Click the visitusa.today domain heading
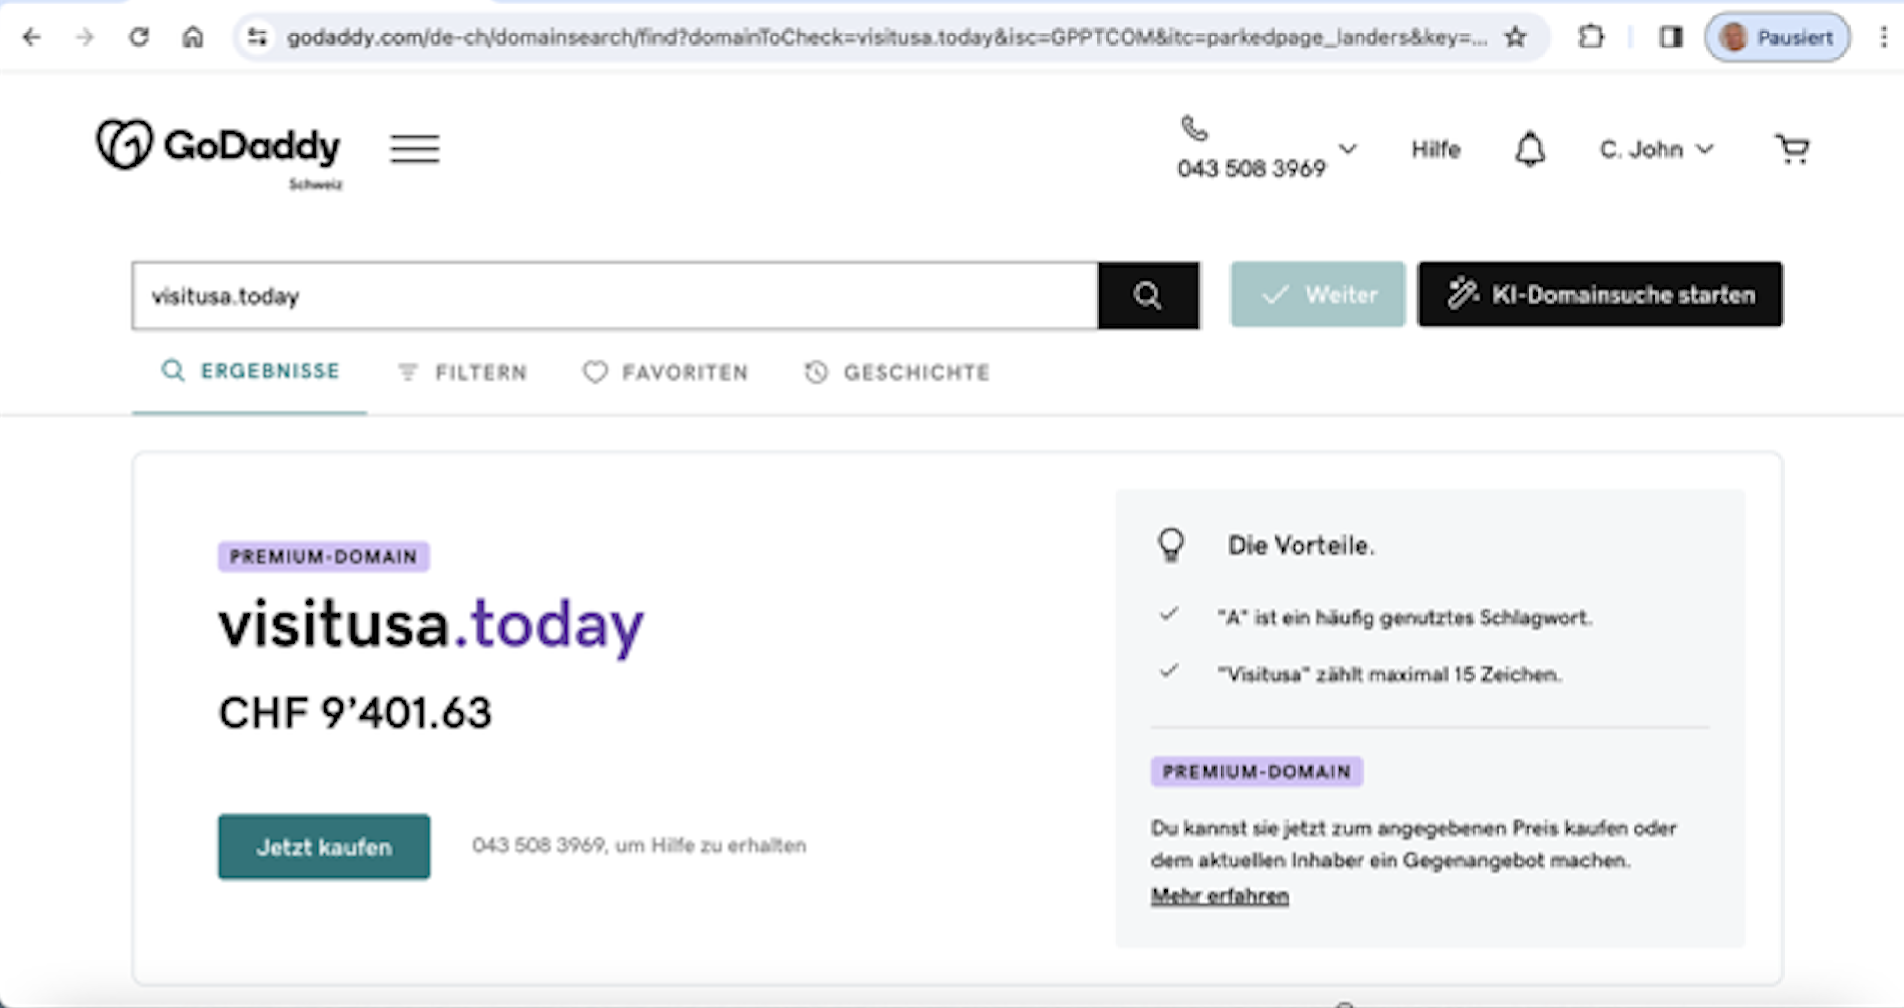Viewport: 1904px width, 1008px height. point(431,625)
